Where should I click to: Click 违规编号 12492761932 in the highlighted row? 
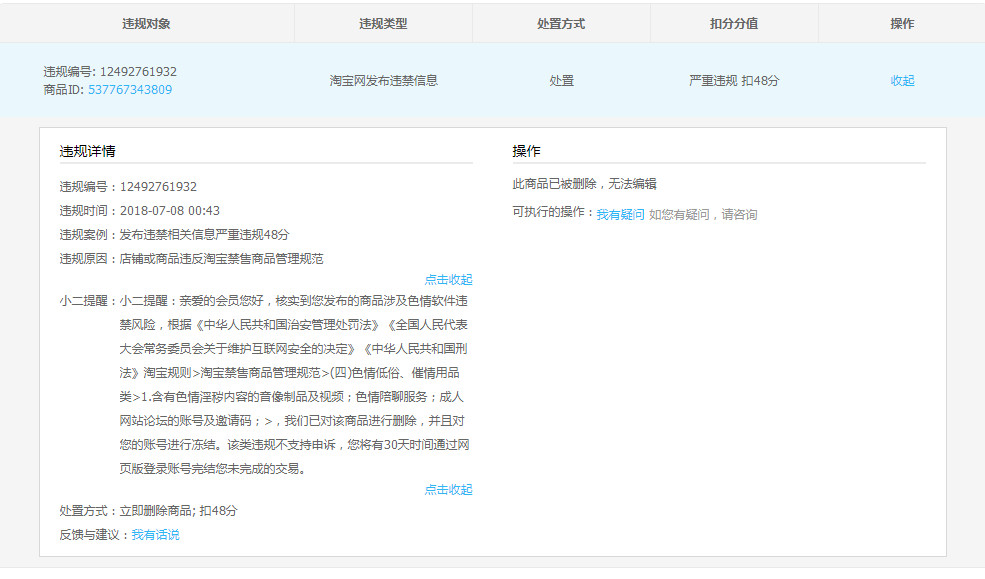(110, 72)
